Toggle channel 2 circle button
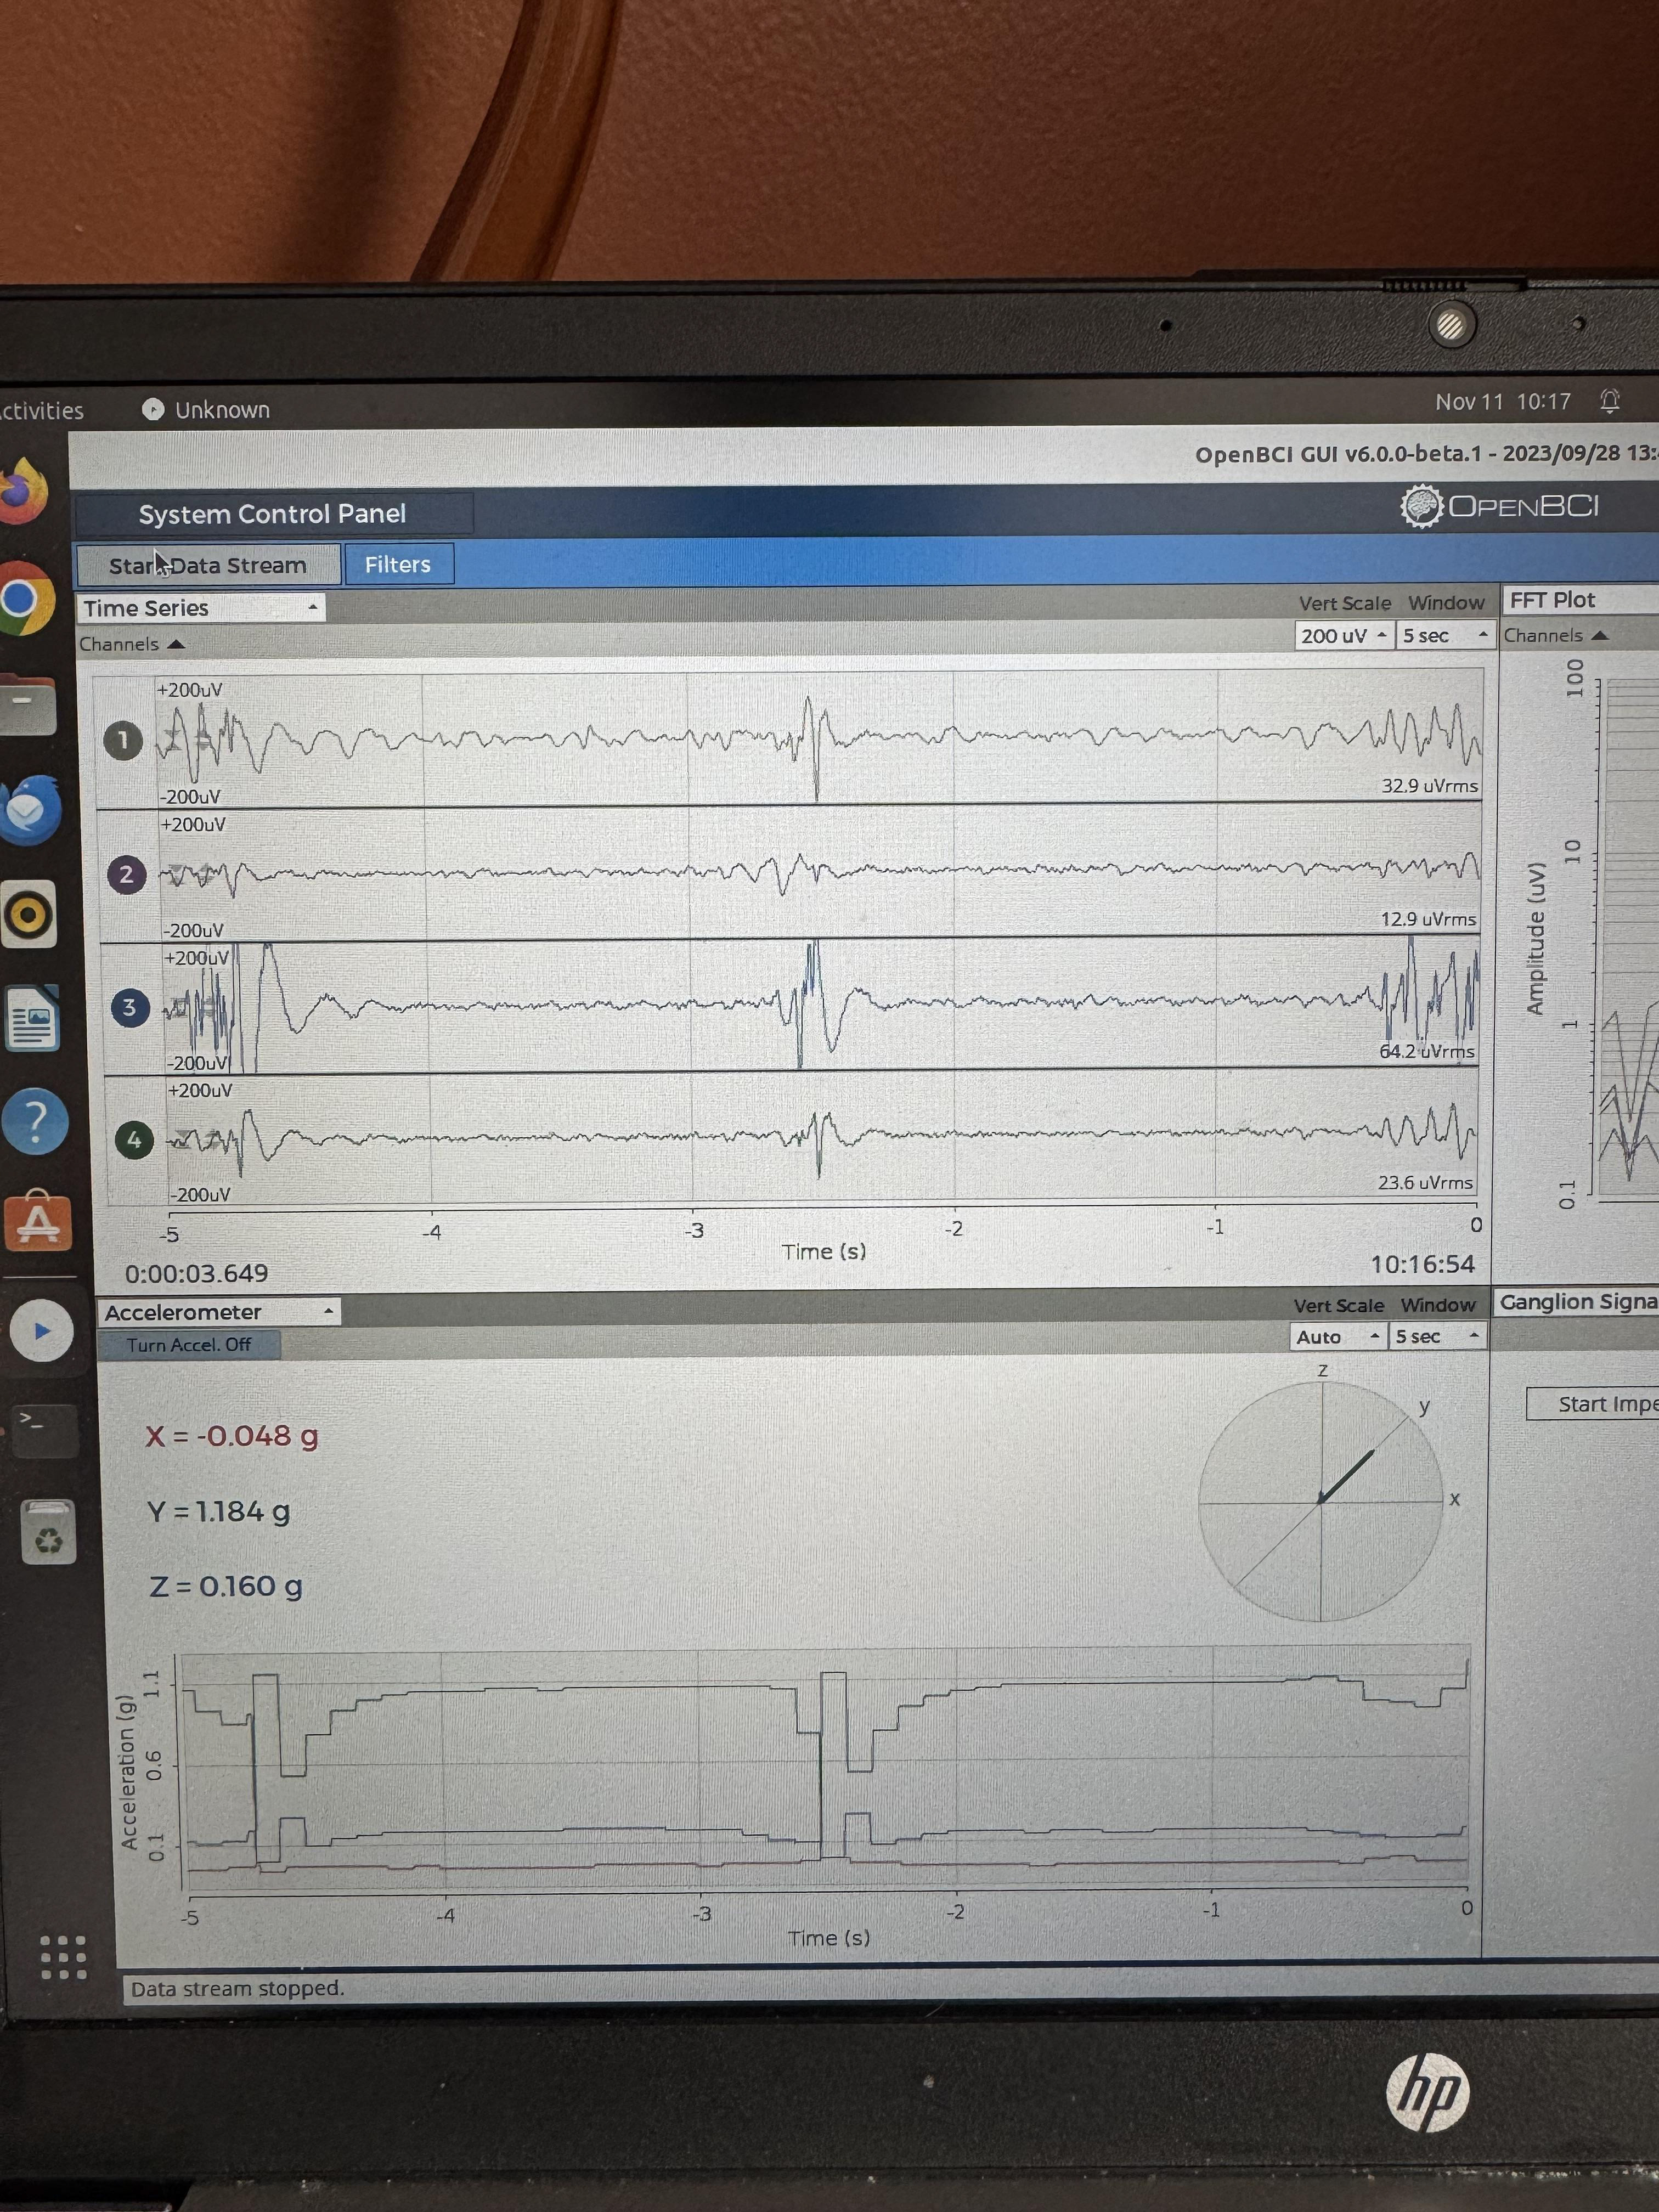Screen dimensions: 1659x2212 [126, 874]
